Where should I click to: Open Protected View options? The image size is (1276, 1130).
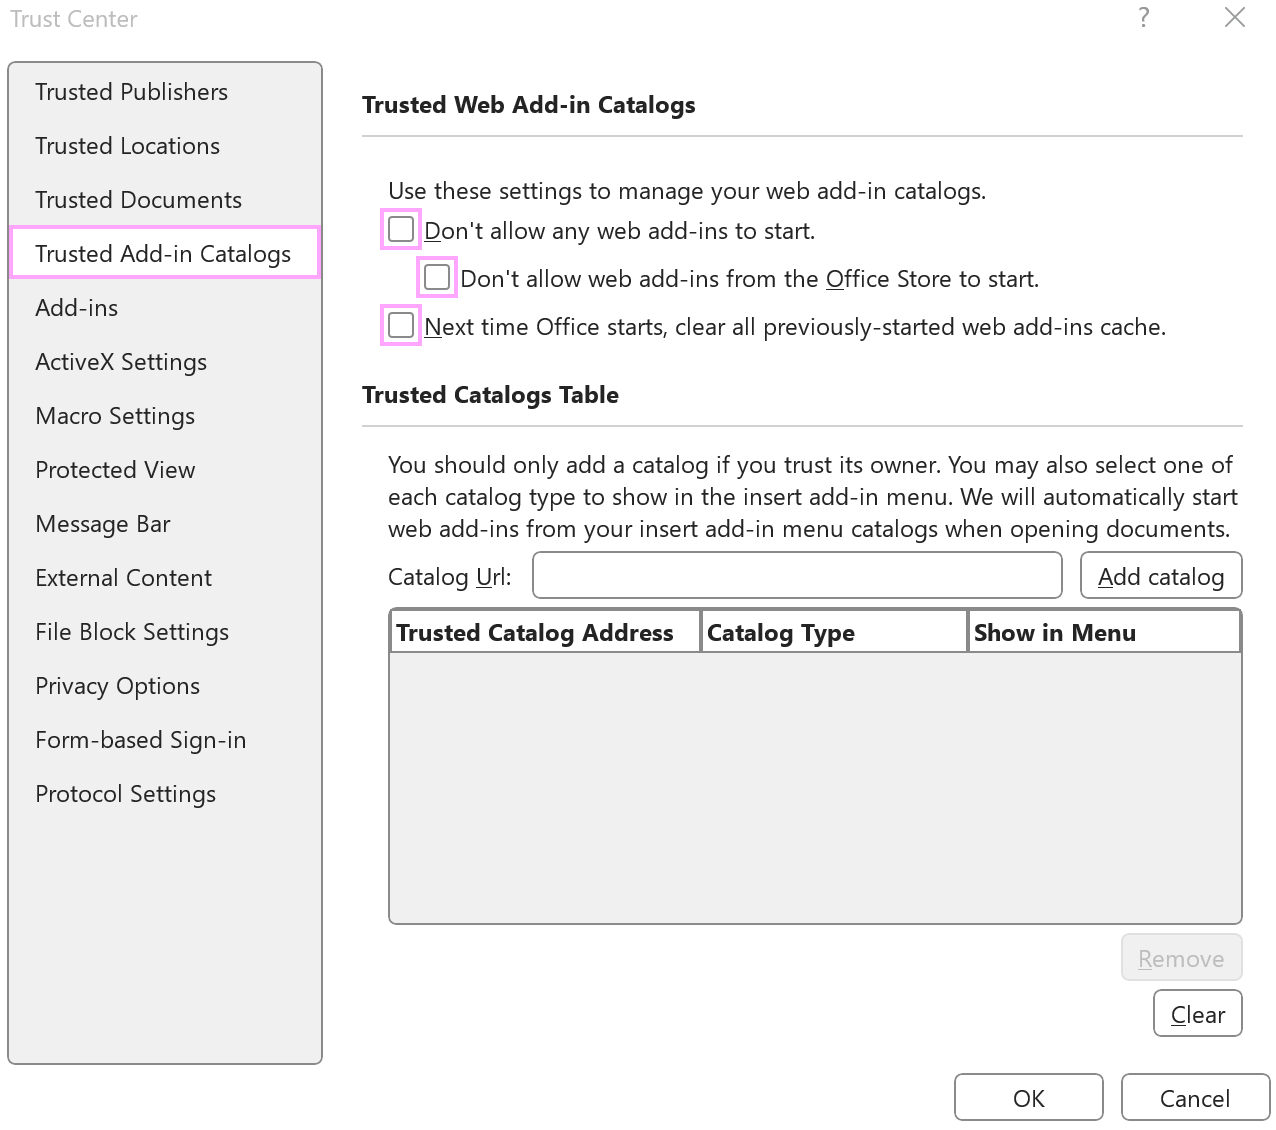click(115, 470)
